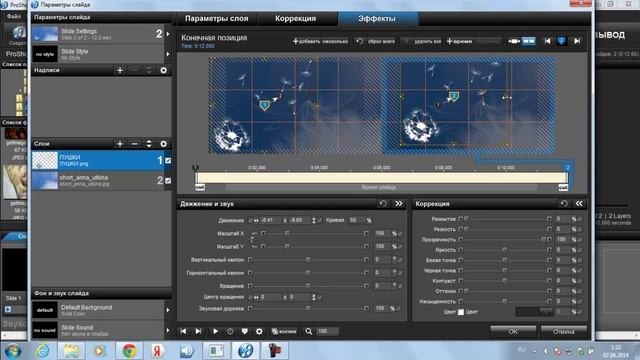The image size is (640, 360).
Task: Select the Эффекты tab
Action: pyautogui.click(x=377, y=19)
